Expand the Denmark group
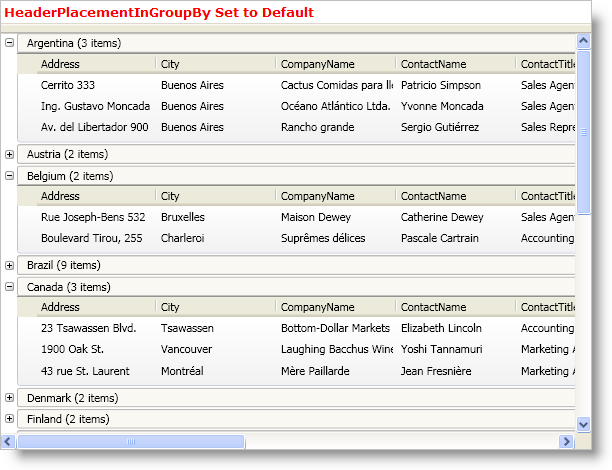This screenshot has height=470, width=612. [10, 398]
